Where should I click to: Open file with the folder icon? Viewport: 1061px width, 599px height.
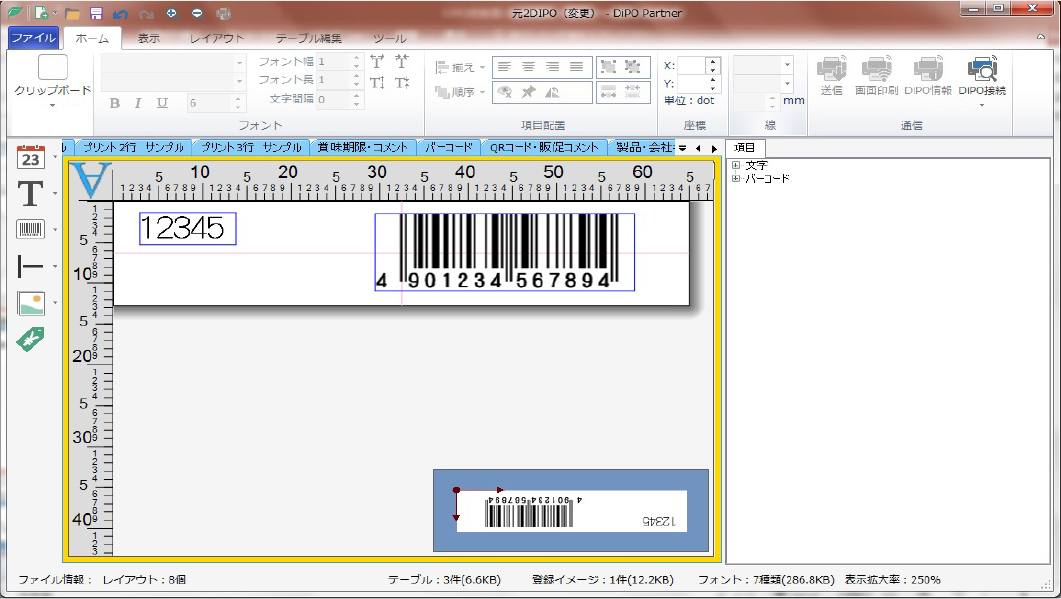tap(72, 14)
